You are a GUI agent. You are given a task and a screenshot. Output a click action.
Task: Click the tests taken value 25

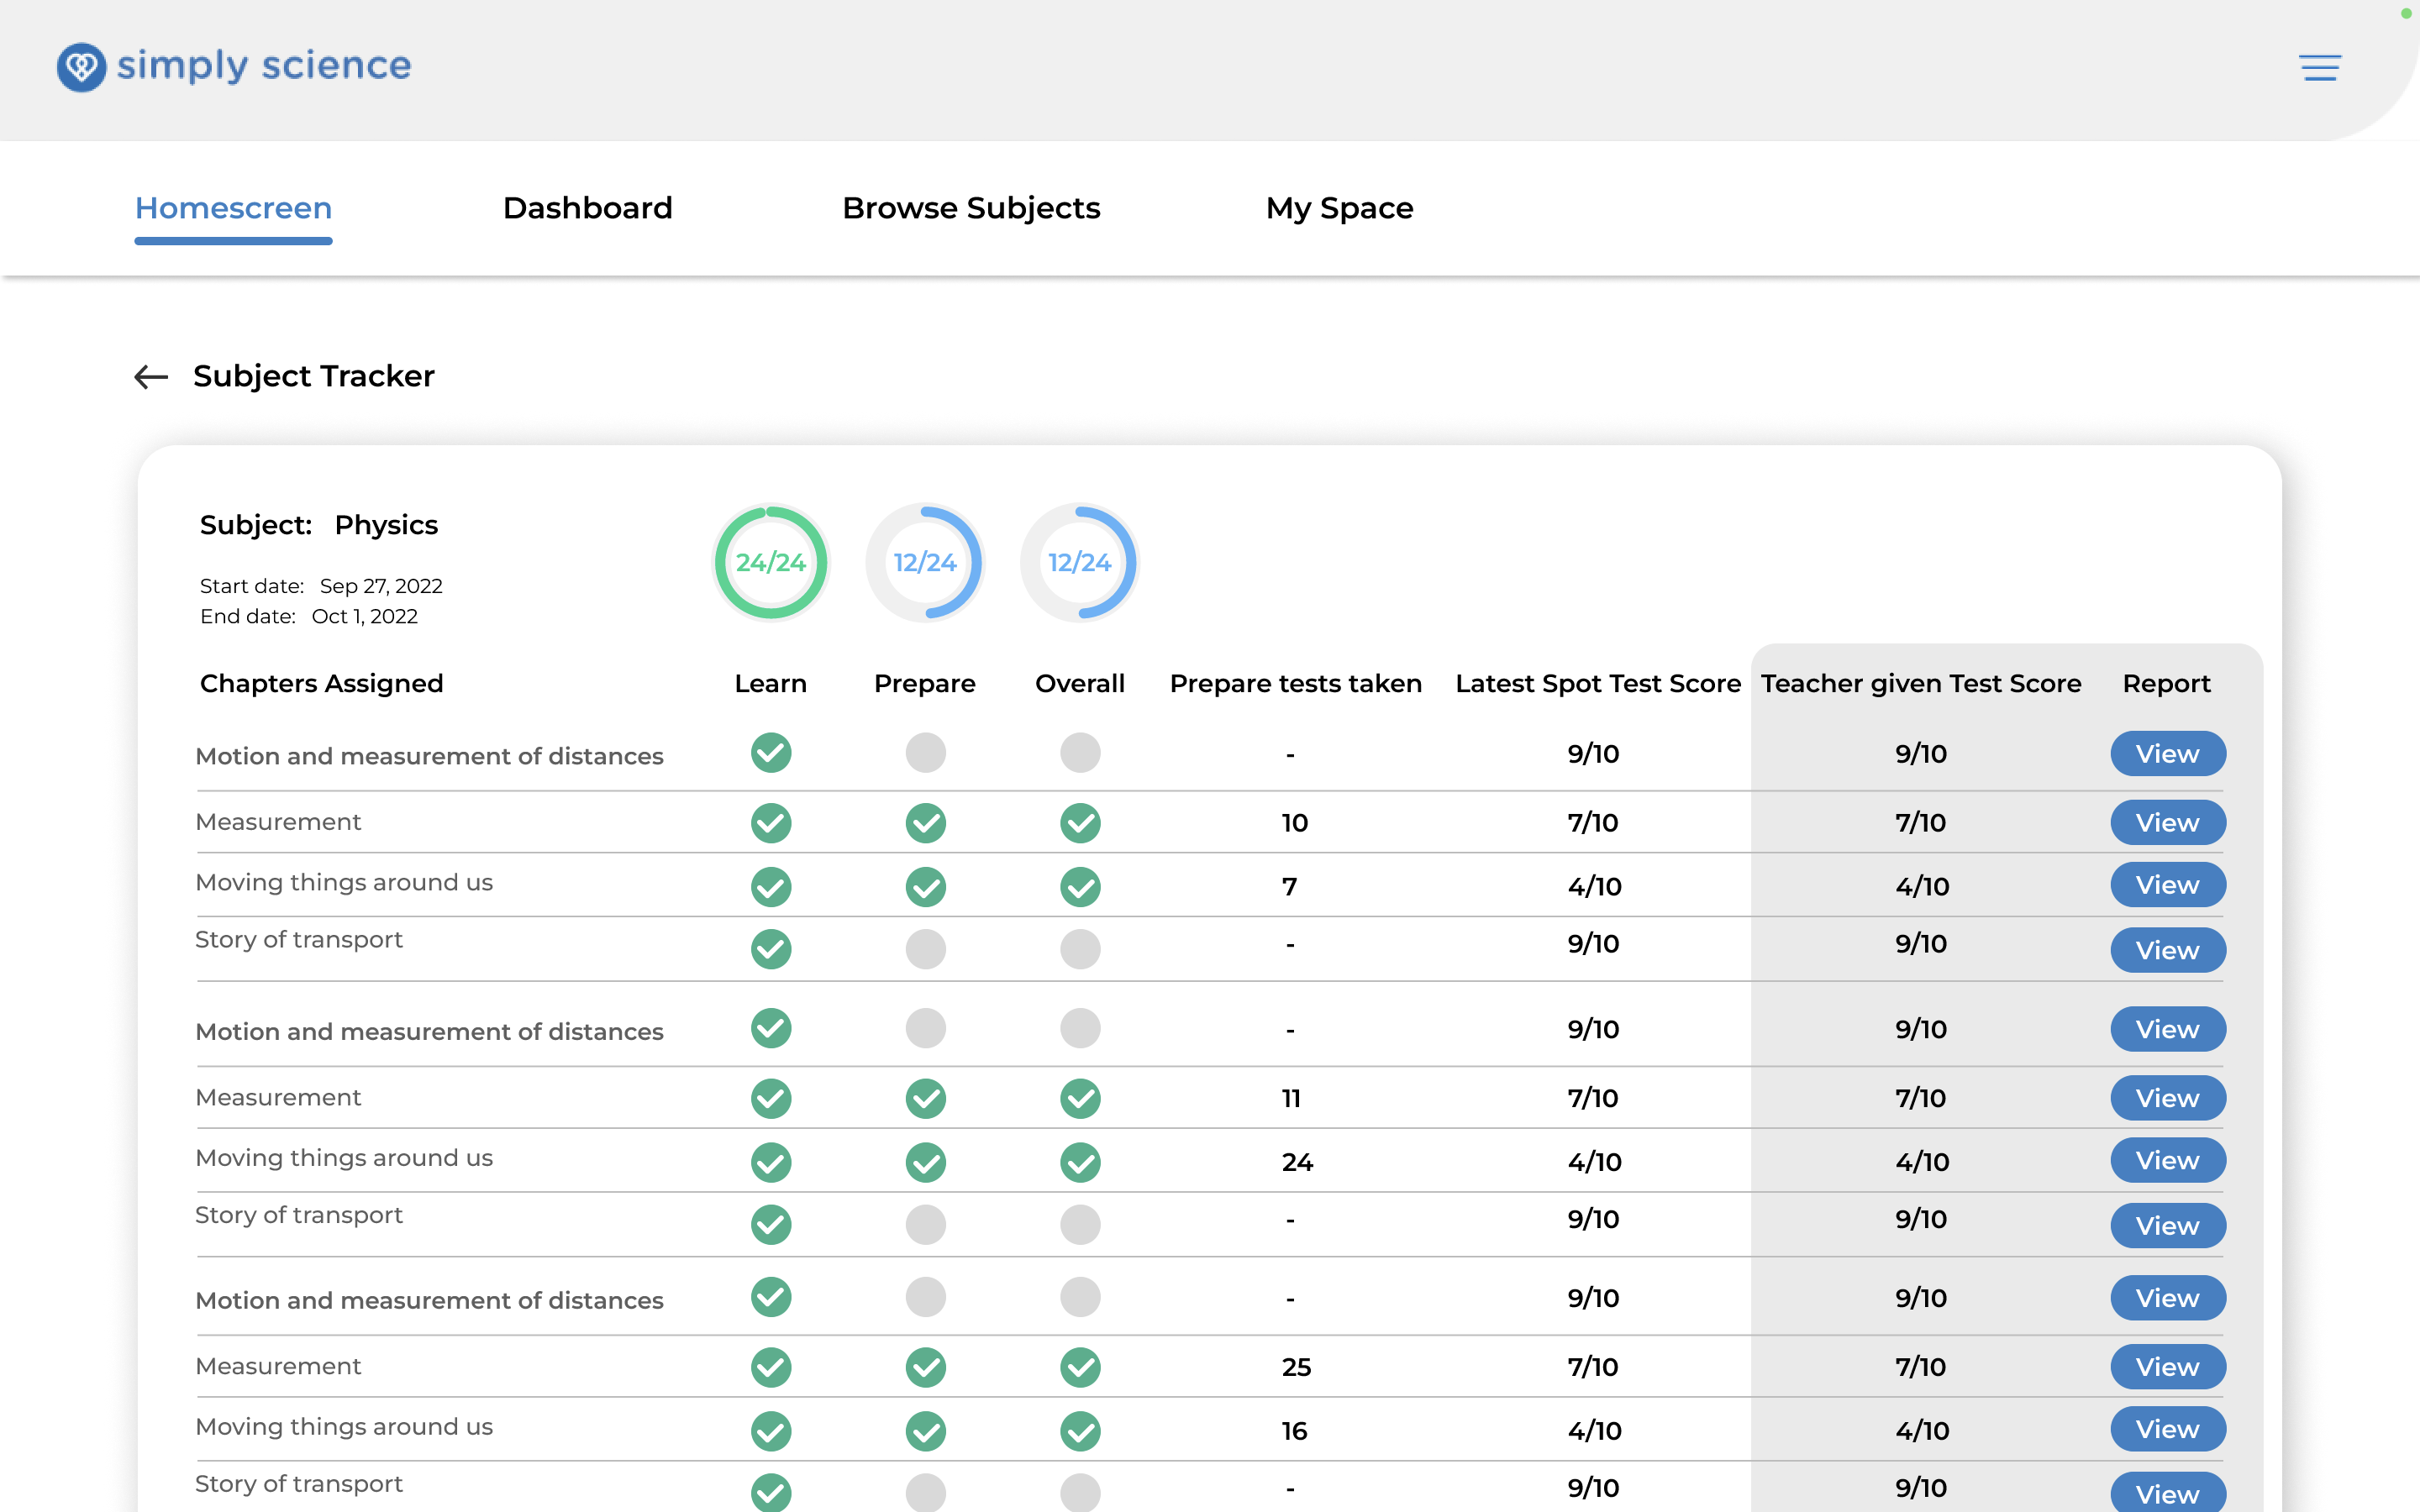(x=1296, y=1367)
